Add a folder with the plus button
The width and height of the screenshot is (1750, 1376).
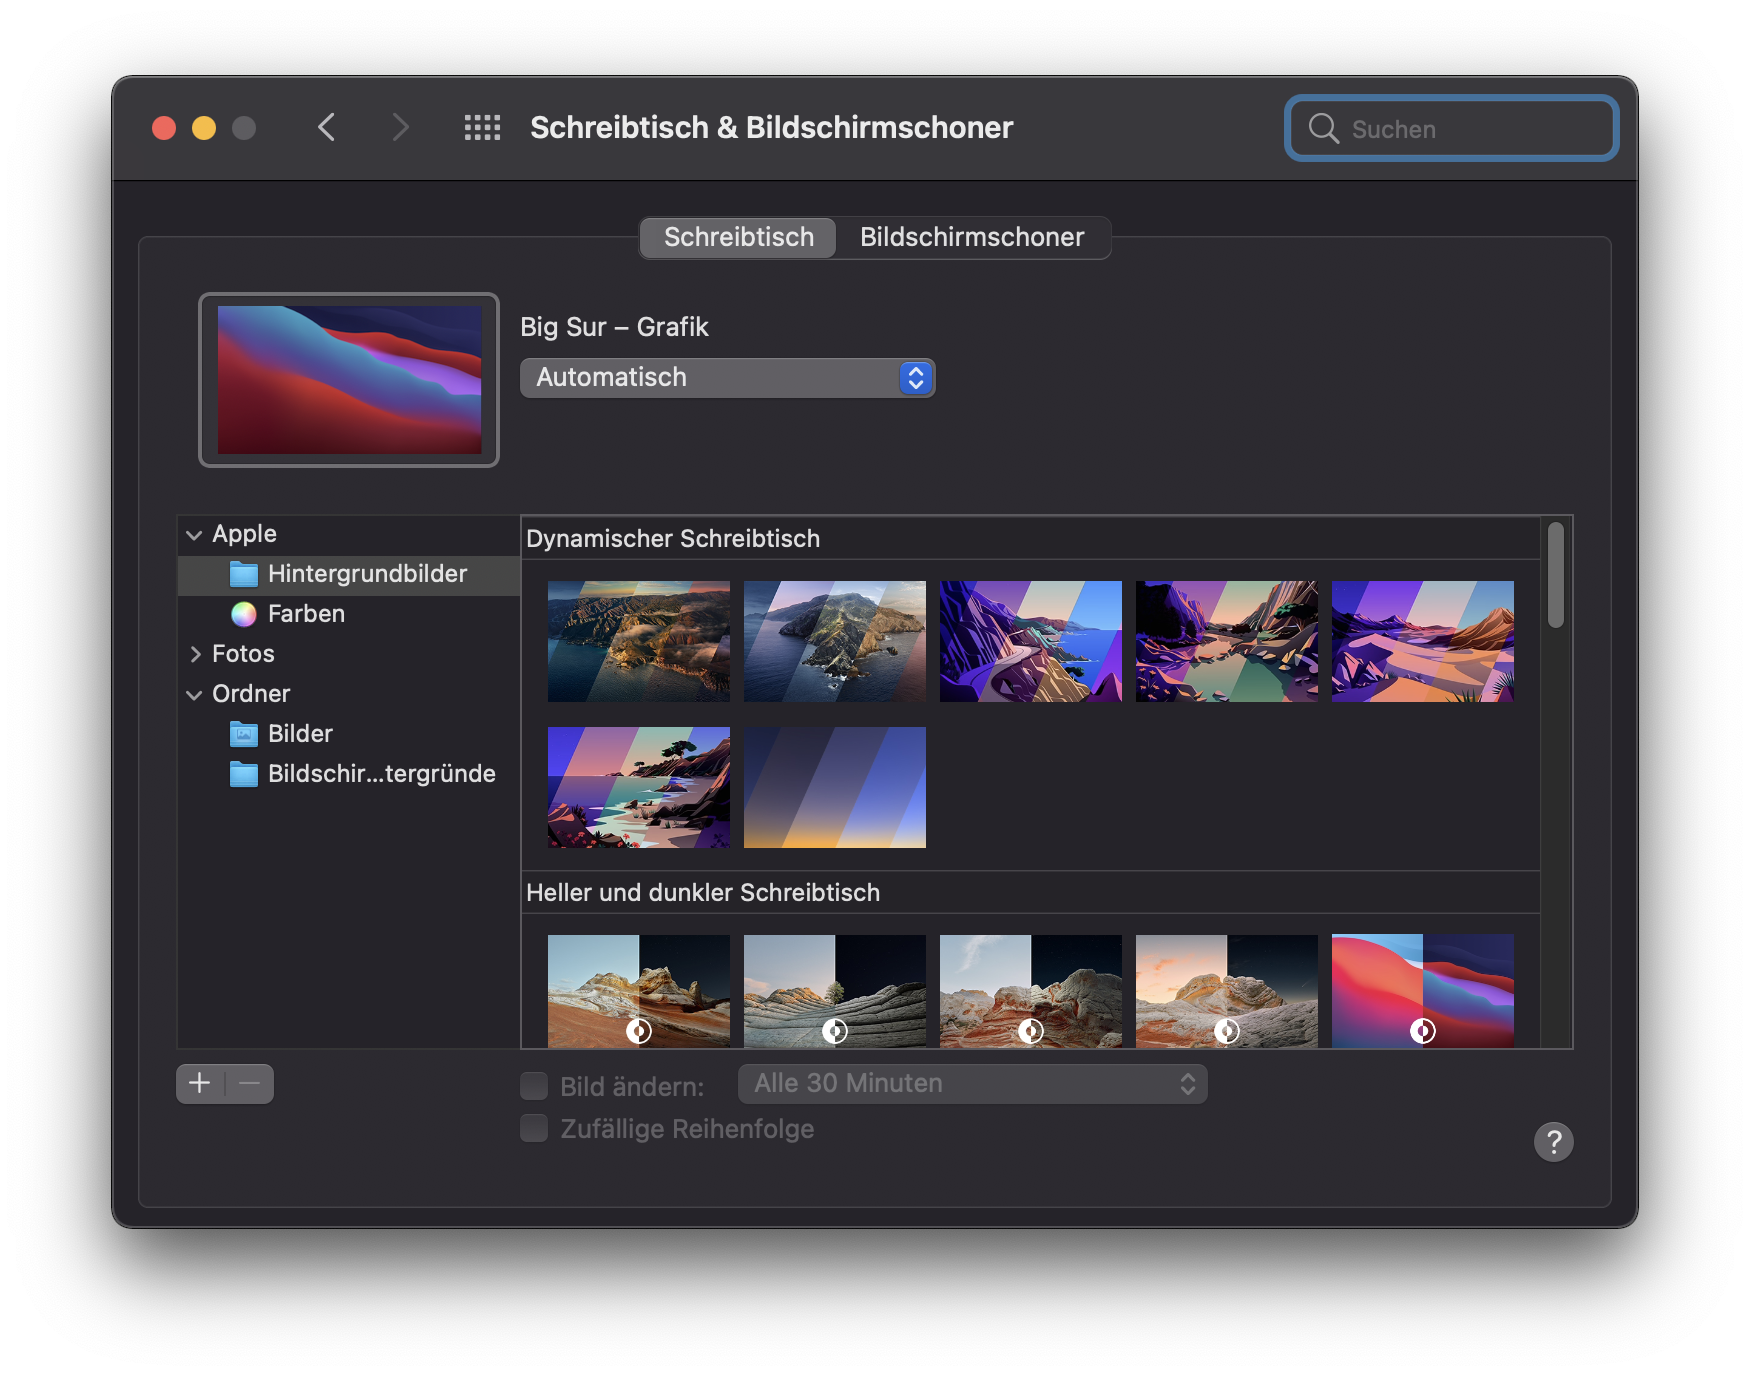pos(200,1084)
